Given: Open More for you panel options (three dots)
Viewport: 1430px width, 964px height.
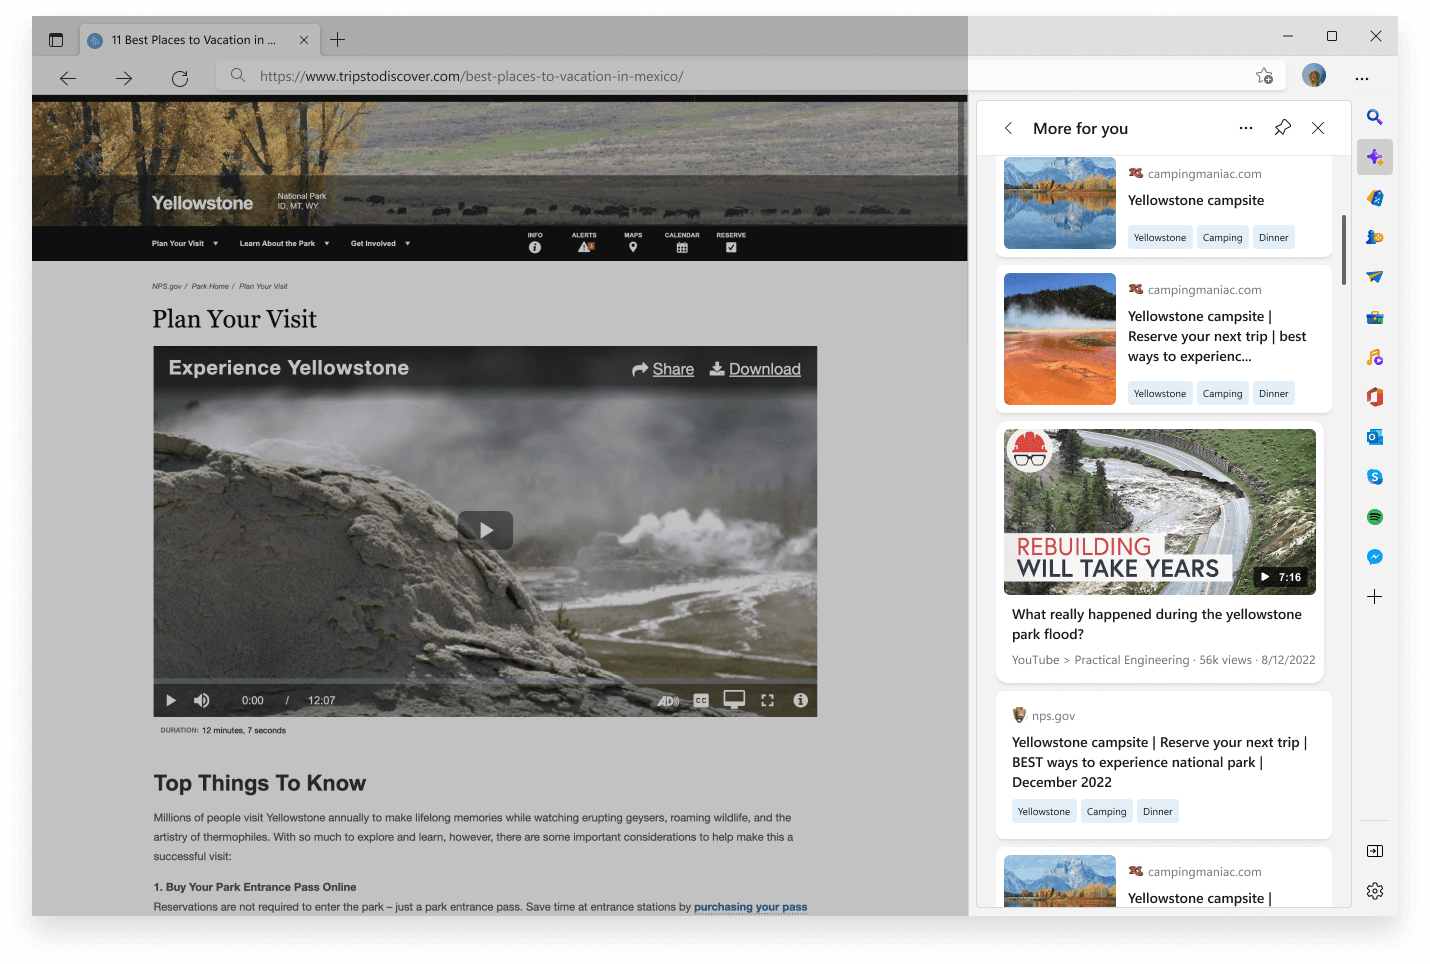Looking at the screenshot, I should (x=1246, y=128).
